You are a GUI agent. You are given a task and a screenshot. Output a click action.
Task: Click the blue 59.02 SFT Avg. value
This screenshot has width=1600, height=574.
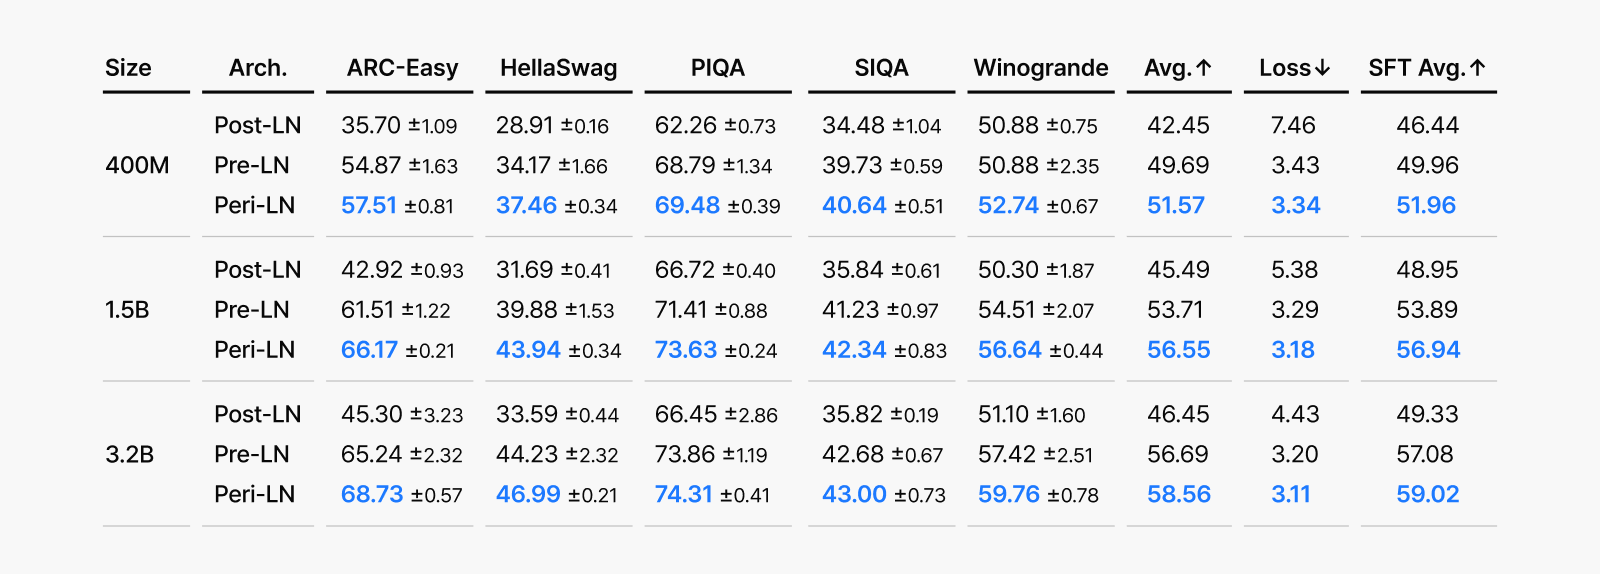coord(1428,494)
